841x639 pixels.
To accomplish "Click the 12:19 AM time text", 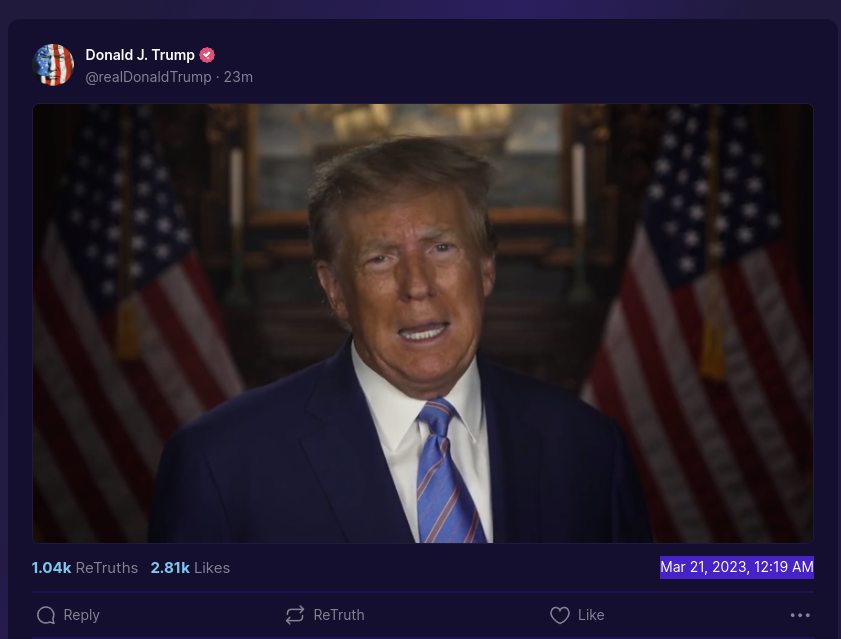I will (784, 567).
